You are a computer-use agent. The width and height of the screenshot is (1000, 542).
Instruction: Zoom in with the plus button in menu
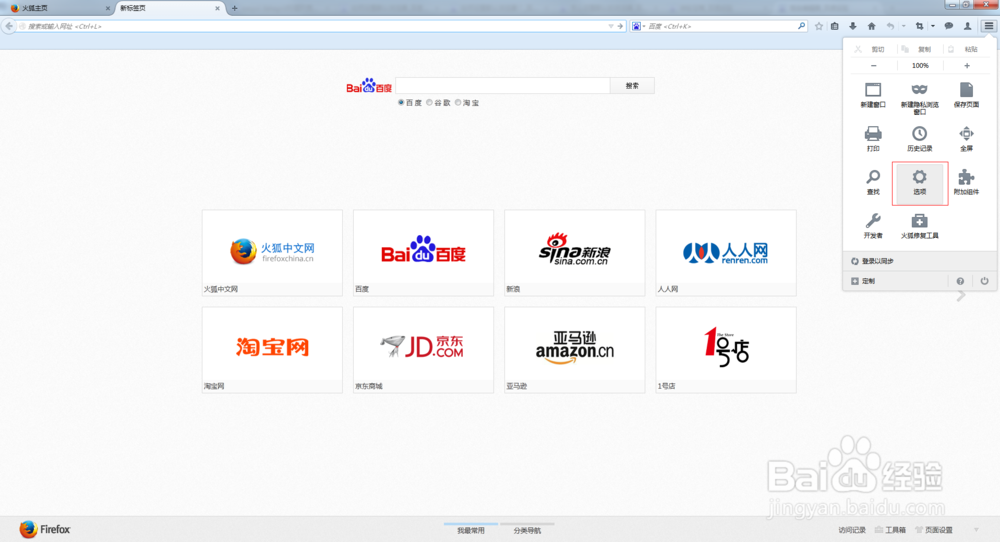(x=967, y=66)
